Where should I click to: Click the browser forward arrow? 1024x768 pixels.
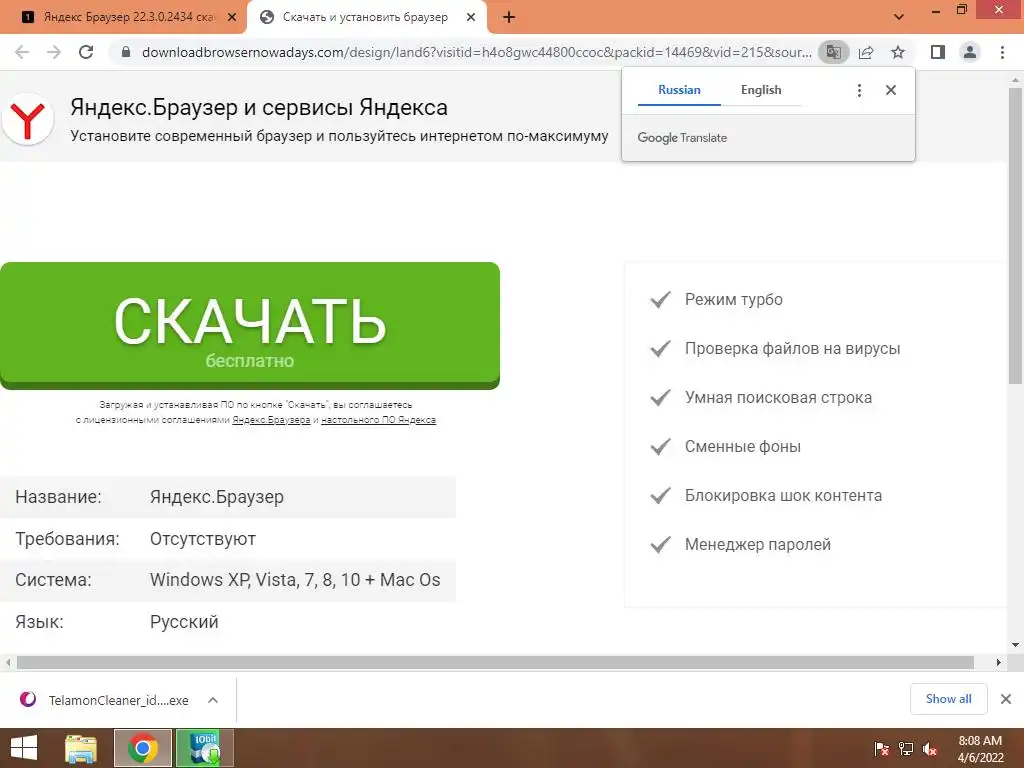click(54, 52)
